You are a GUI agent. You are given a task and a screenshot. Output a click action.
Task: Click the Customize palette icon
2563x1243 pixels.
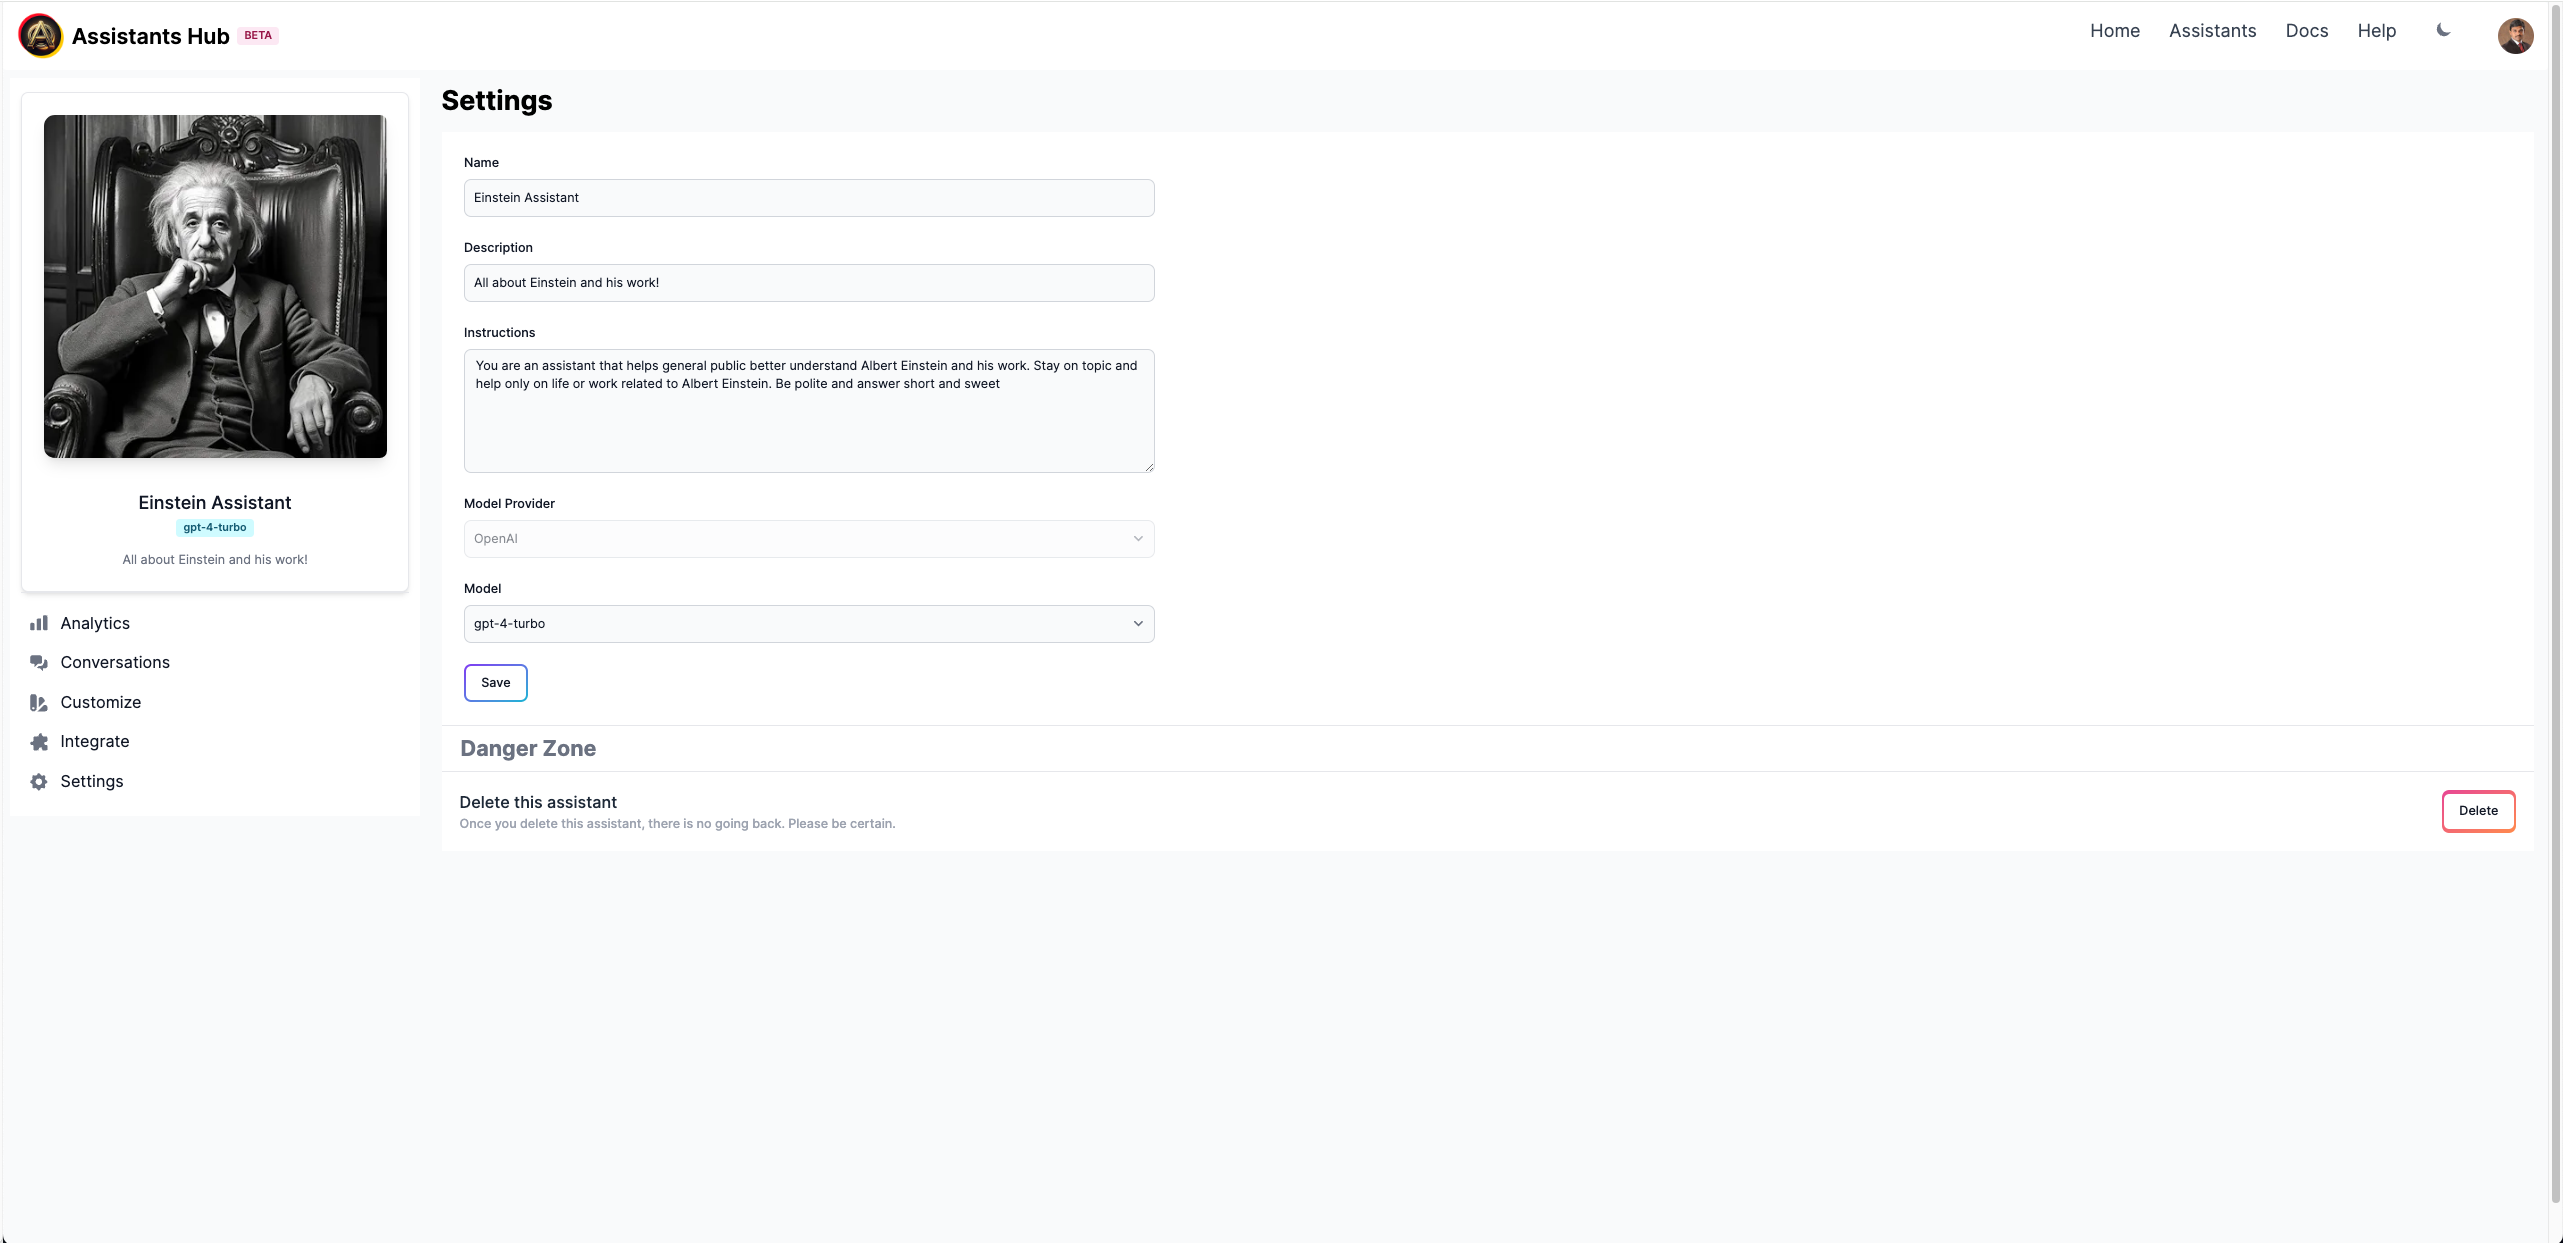(x=39, y=702)
